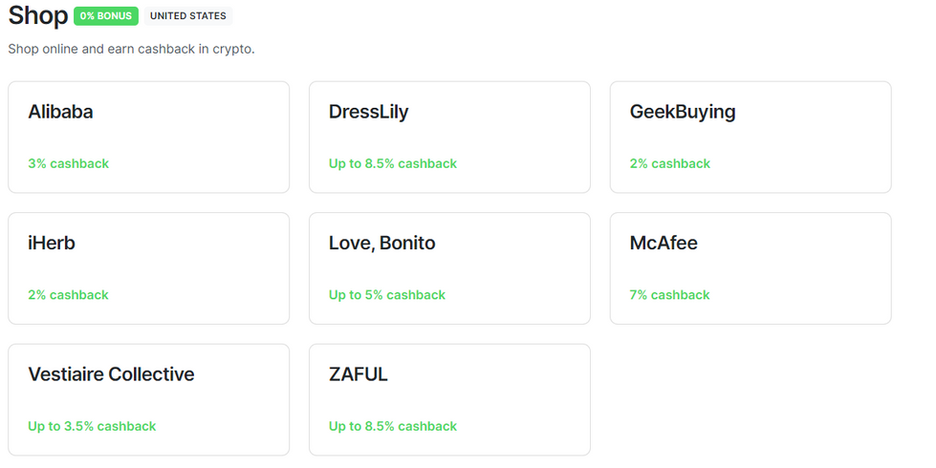Screen dimensions: 936x468
Task: Choose the iHerb shop title
Action: click(52, 243)
